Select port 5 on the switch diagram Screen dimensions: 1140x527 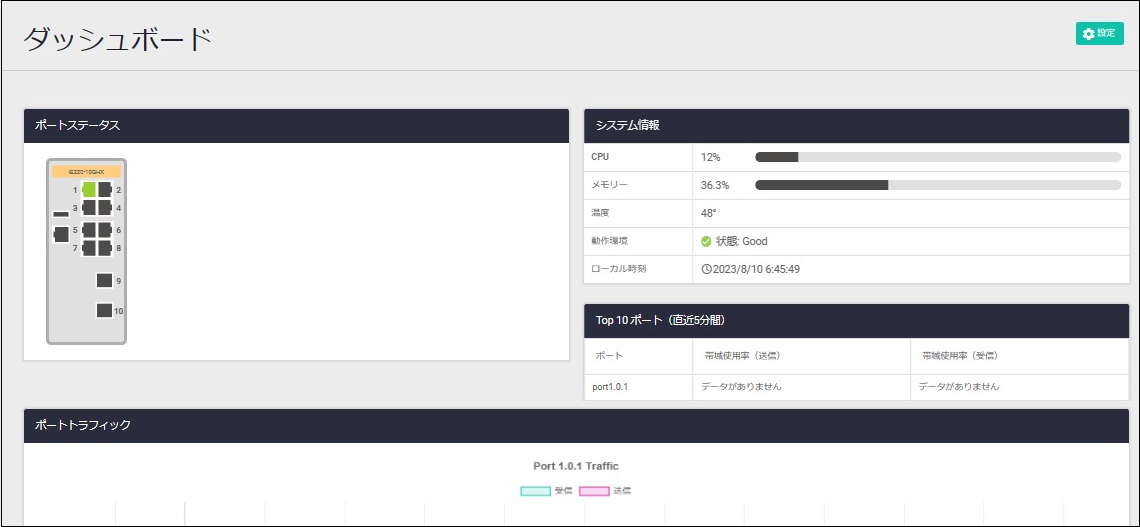[89, 229]
